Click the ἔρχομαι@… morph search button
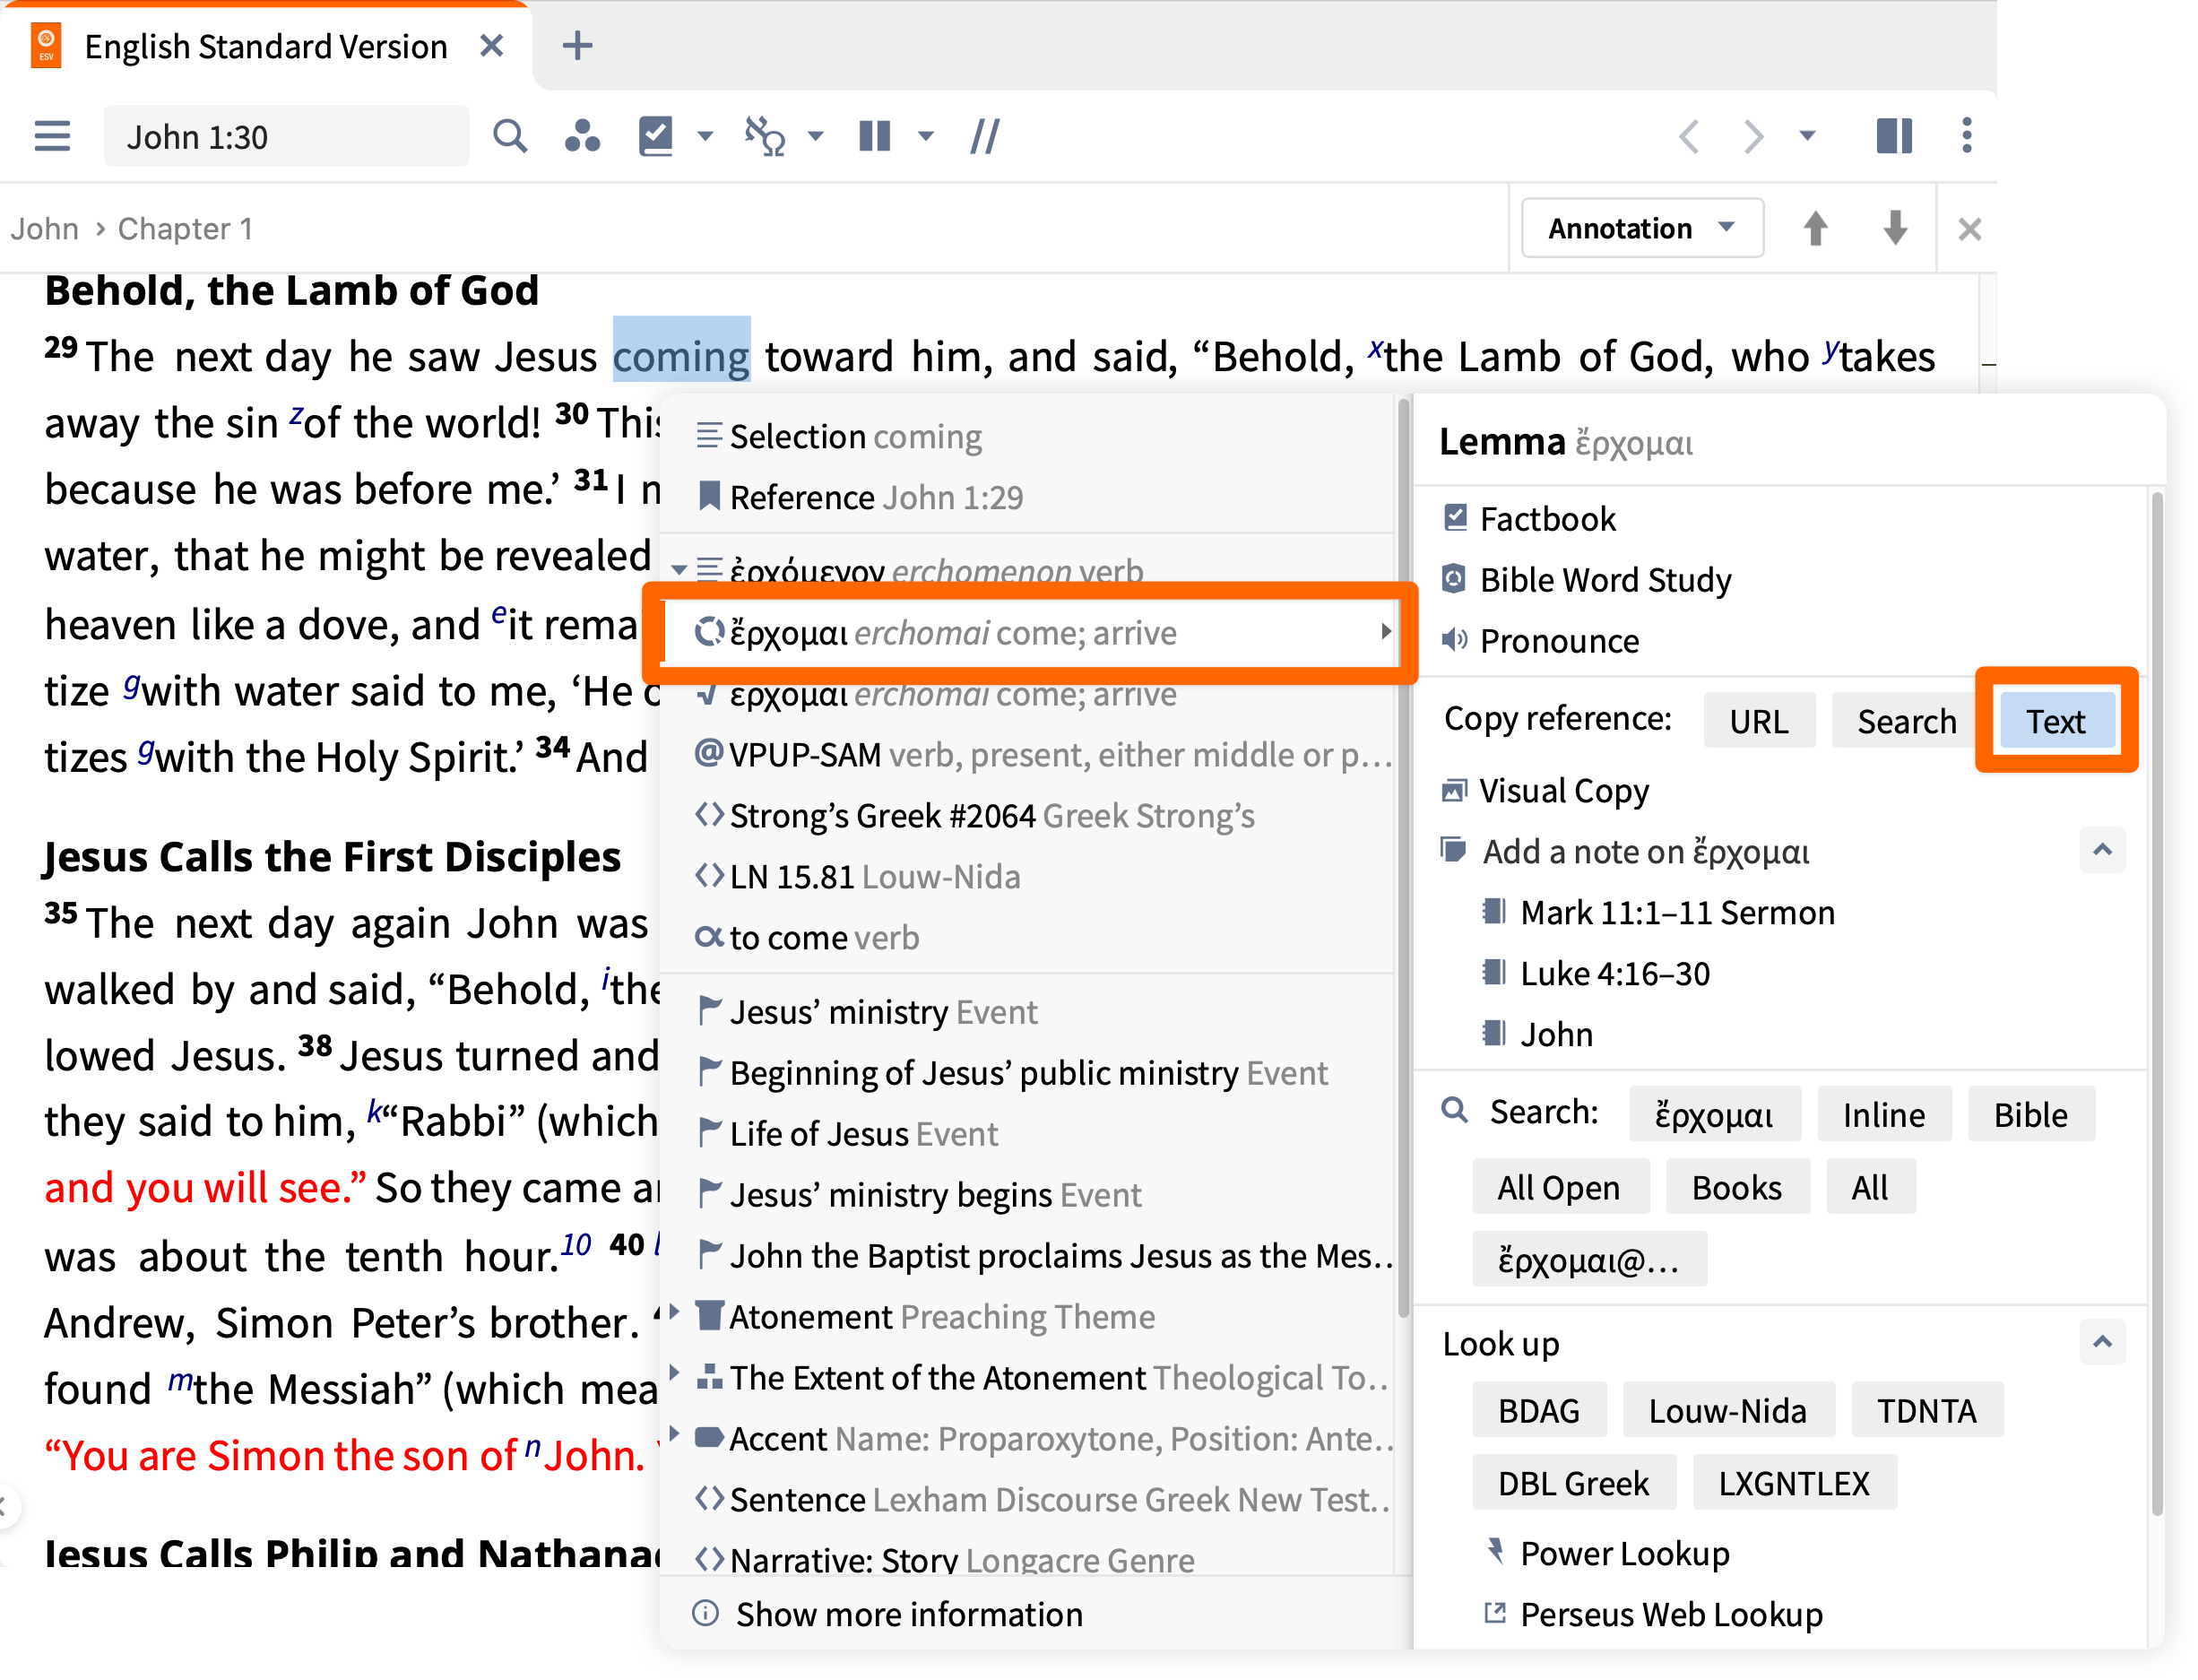Image resolution: width=2198 pixels, height=1680 pixels. click(x=1589, y=1260)
